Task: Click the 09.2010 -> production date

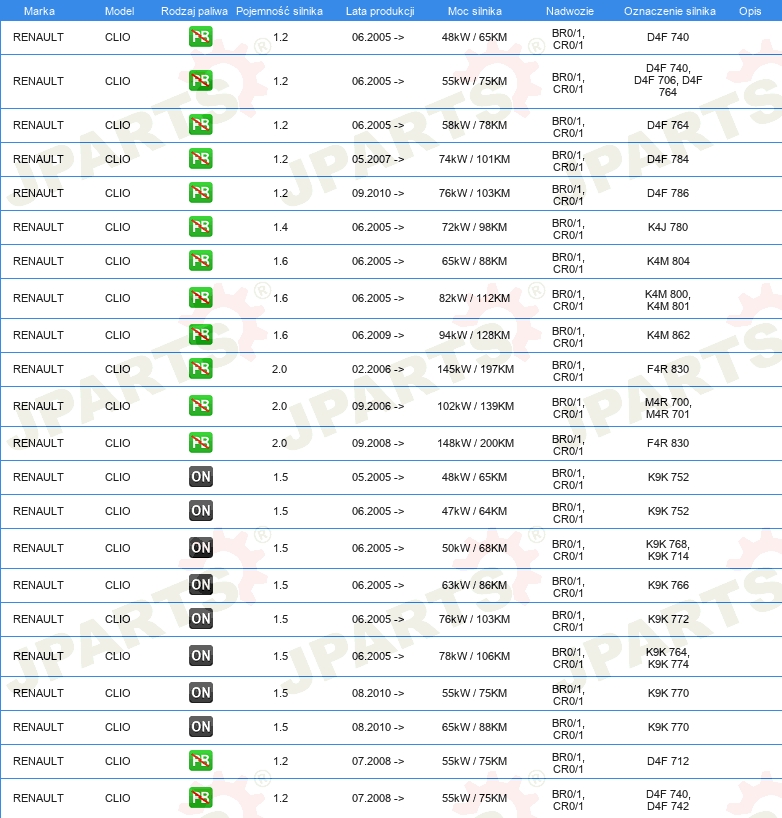Action: point(378,193)
